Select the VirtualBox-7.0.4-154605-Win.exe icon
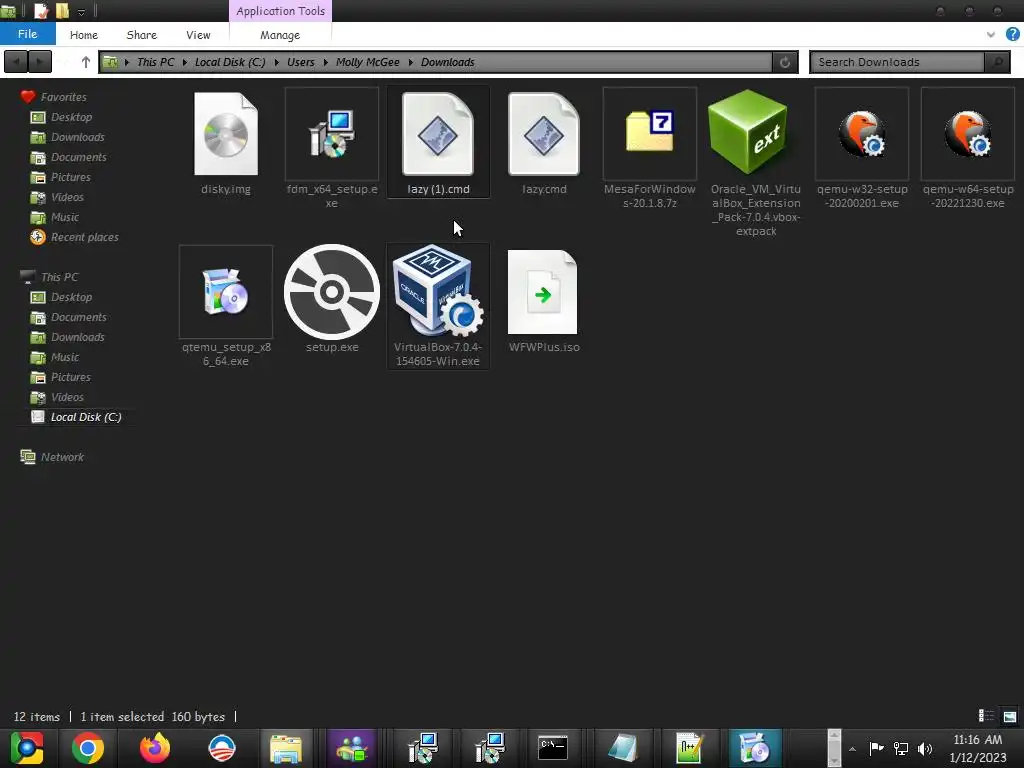1024x768 pixels. (438, 291)
